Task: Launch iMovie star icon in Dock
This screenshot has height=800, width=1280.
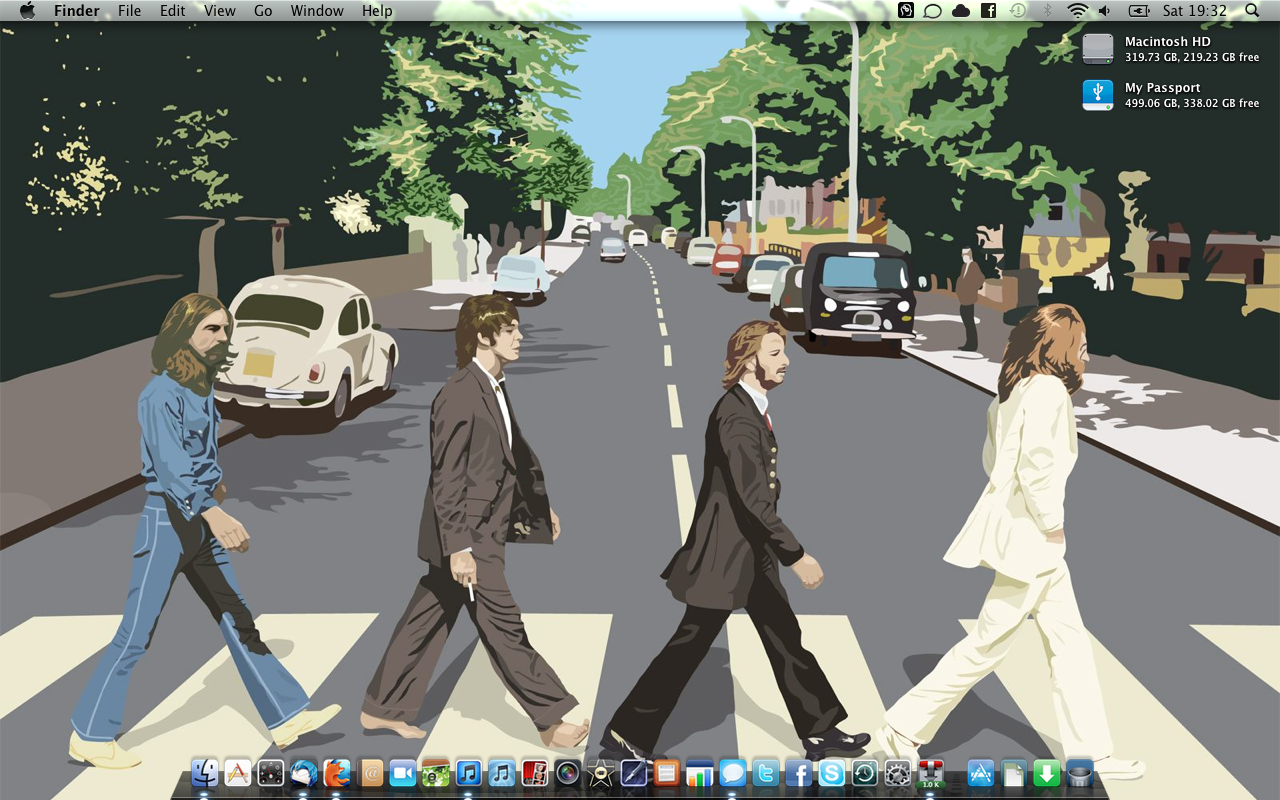Action: [601, 772]
